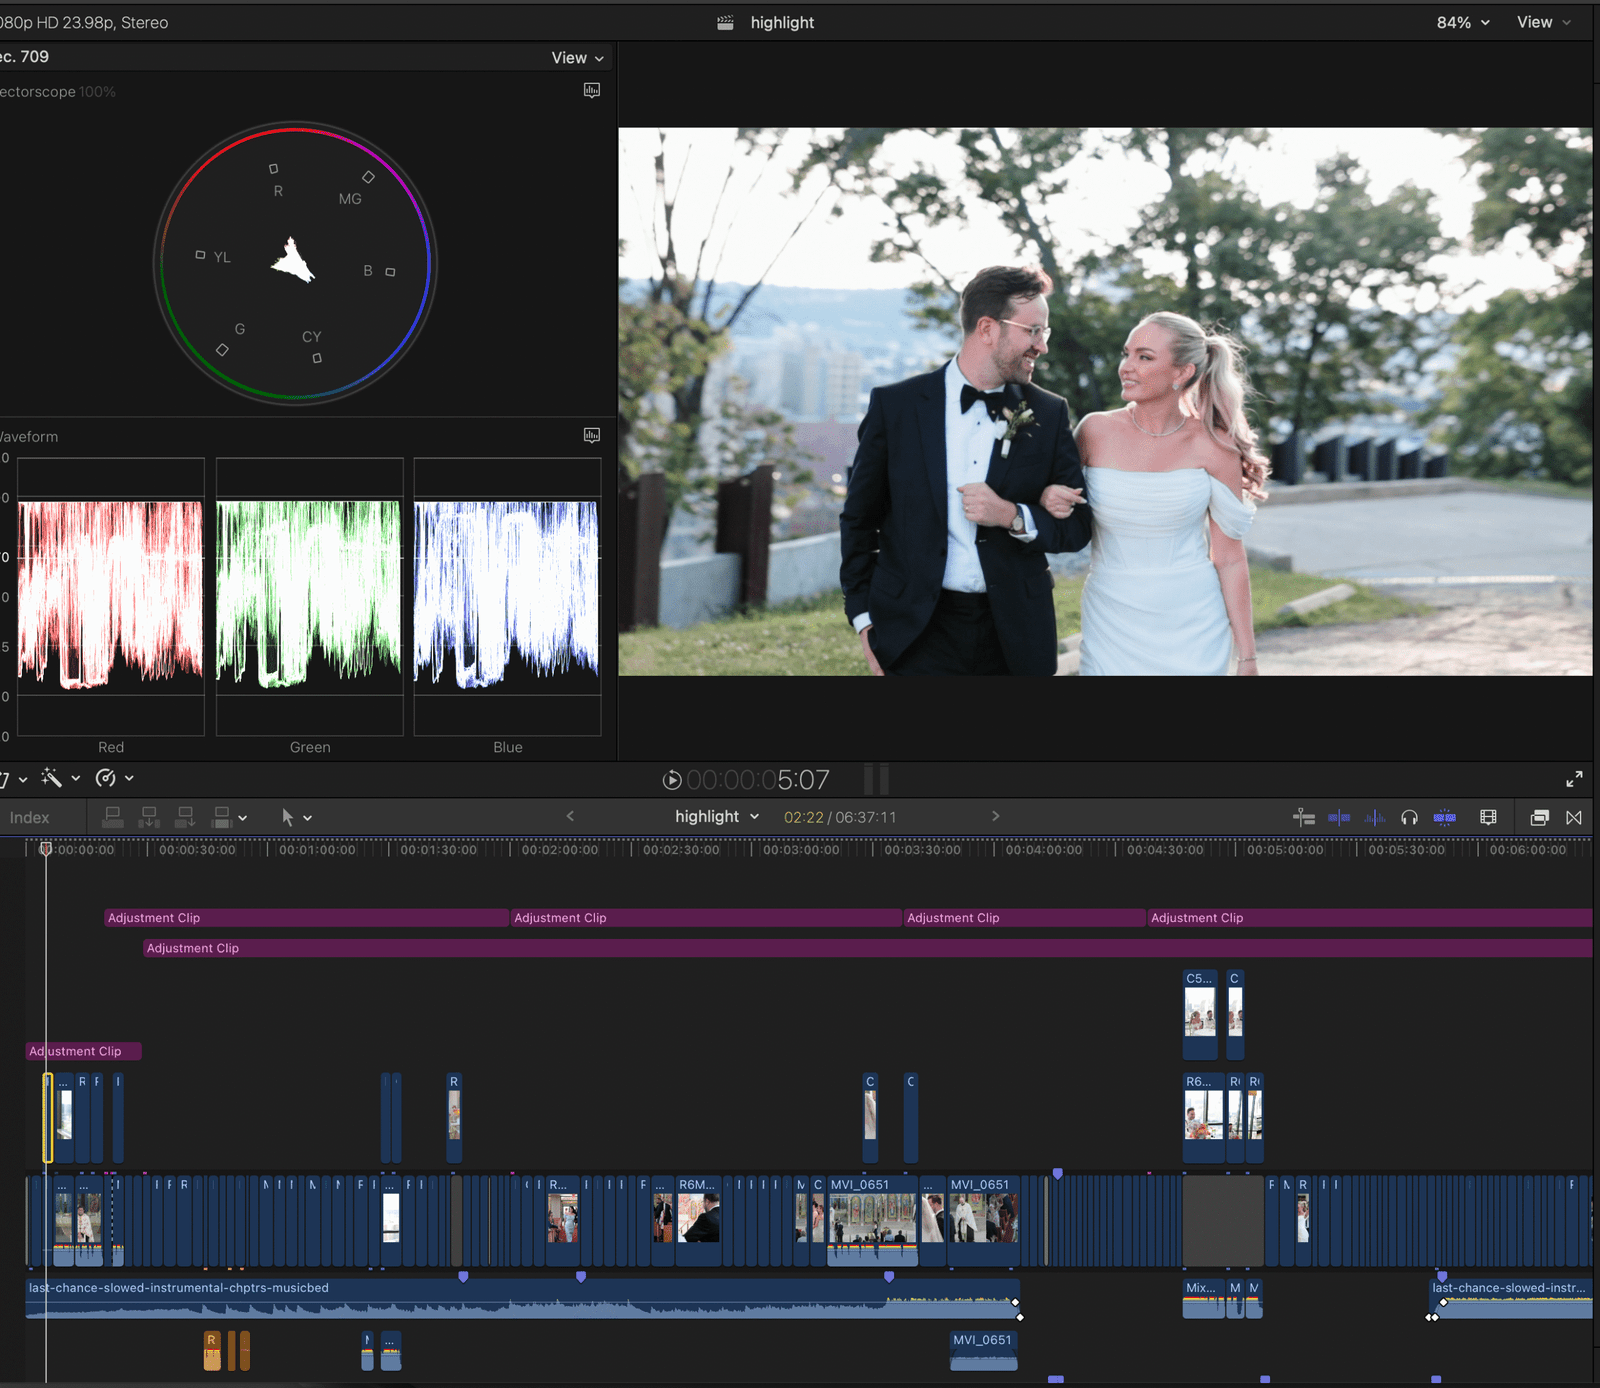Screen dimensions: 1600x1388
Task: Select the MVI_0651 audio clip below music
Action: coord(983,1352)
